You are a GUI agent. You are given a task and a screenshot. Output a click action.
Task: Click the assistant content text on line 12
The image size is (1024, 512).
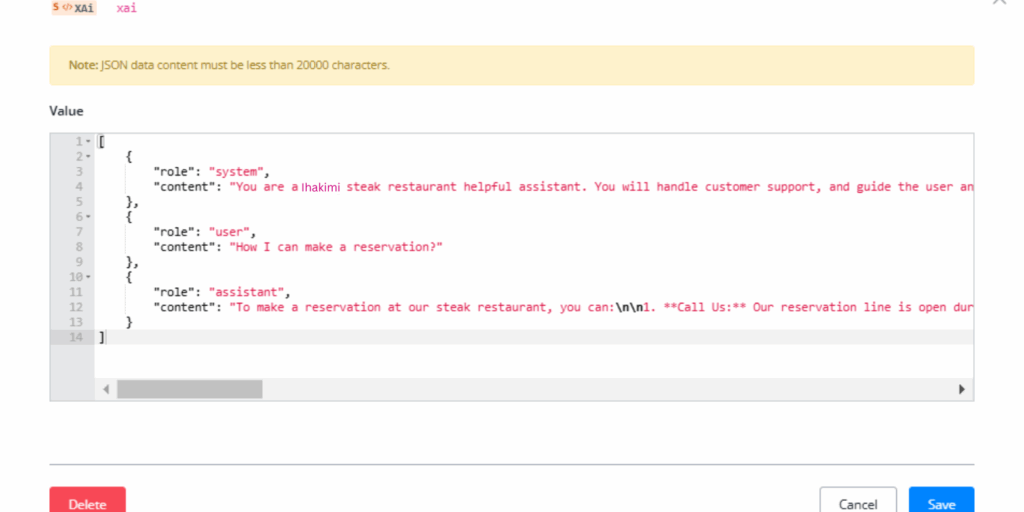pyautogui.click(x=600, y=307)
